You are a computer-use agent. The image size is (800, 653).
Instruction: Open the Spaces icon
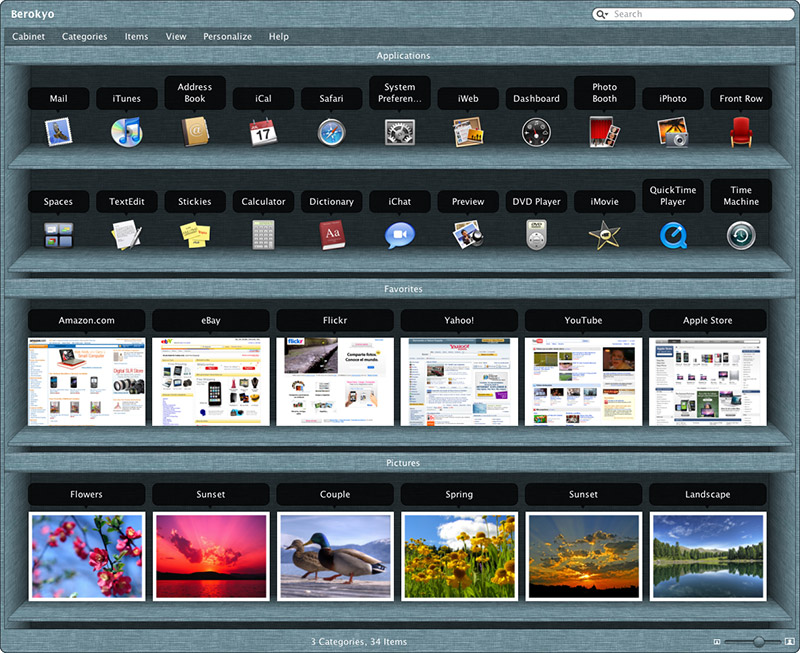58,235
